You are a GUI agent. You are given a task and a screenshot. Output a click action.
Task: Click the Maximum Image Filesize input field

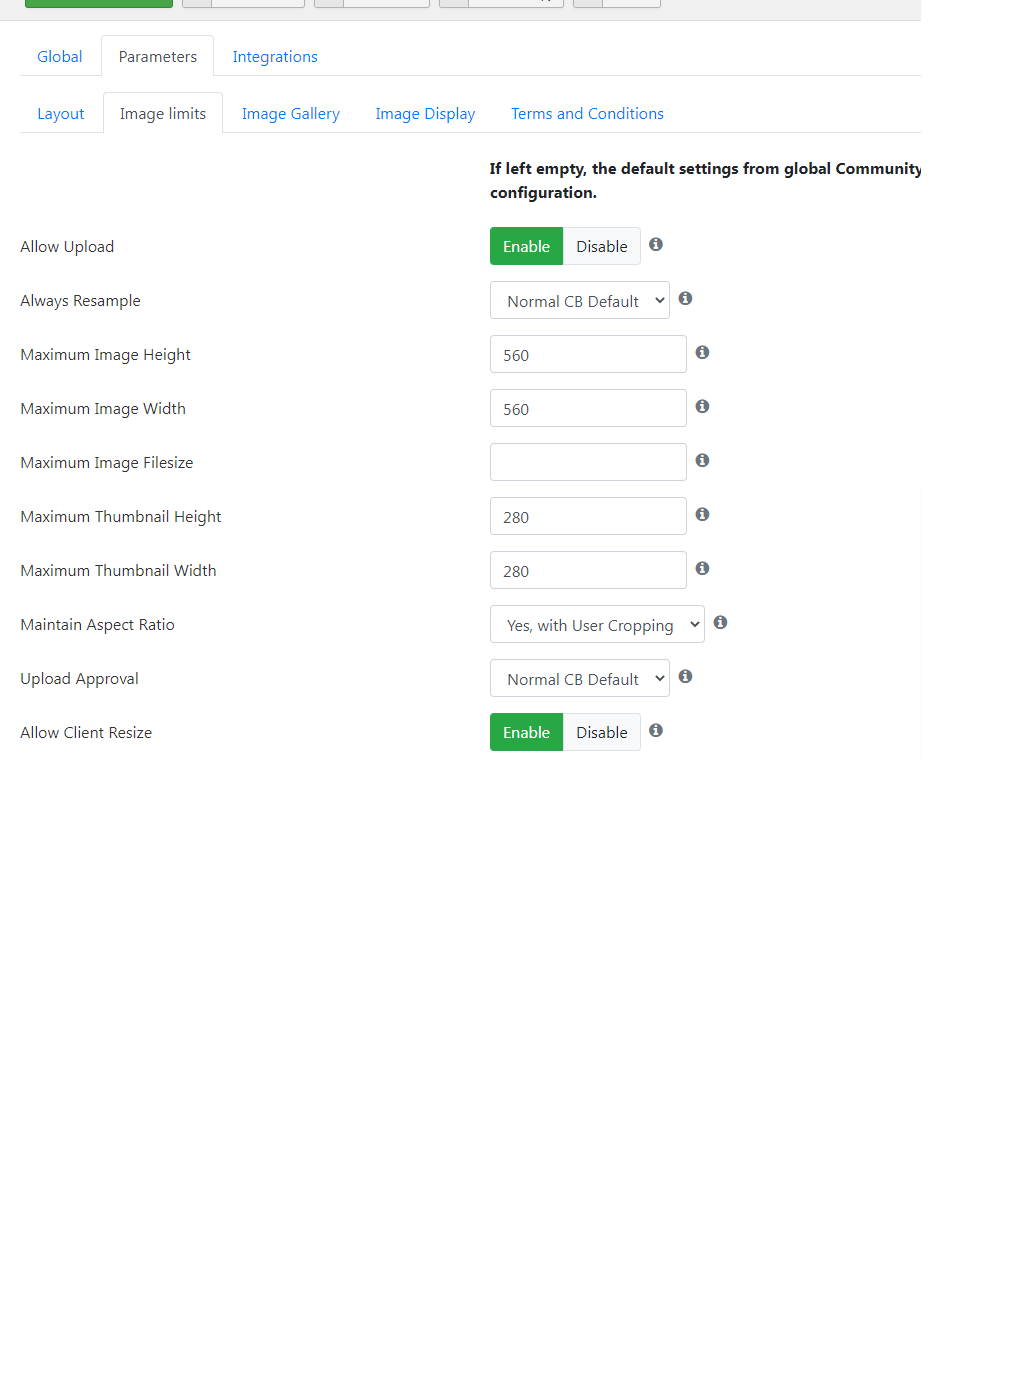point(588,462)
